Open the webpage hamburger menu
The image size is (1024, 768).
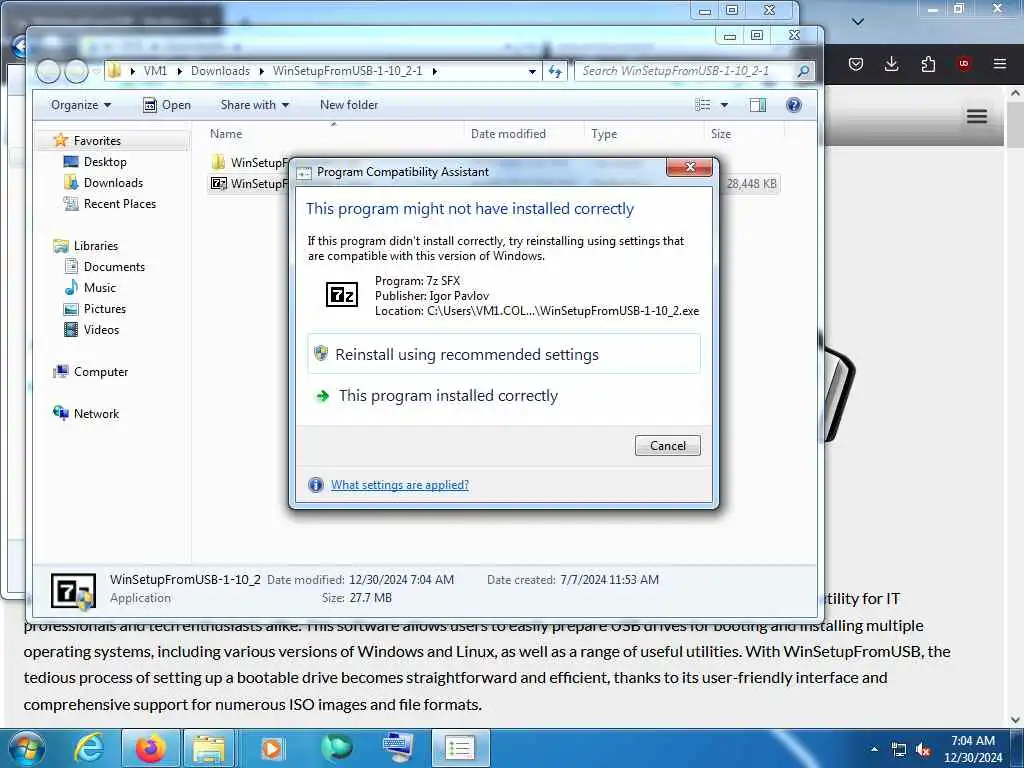977,116
